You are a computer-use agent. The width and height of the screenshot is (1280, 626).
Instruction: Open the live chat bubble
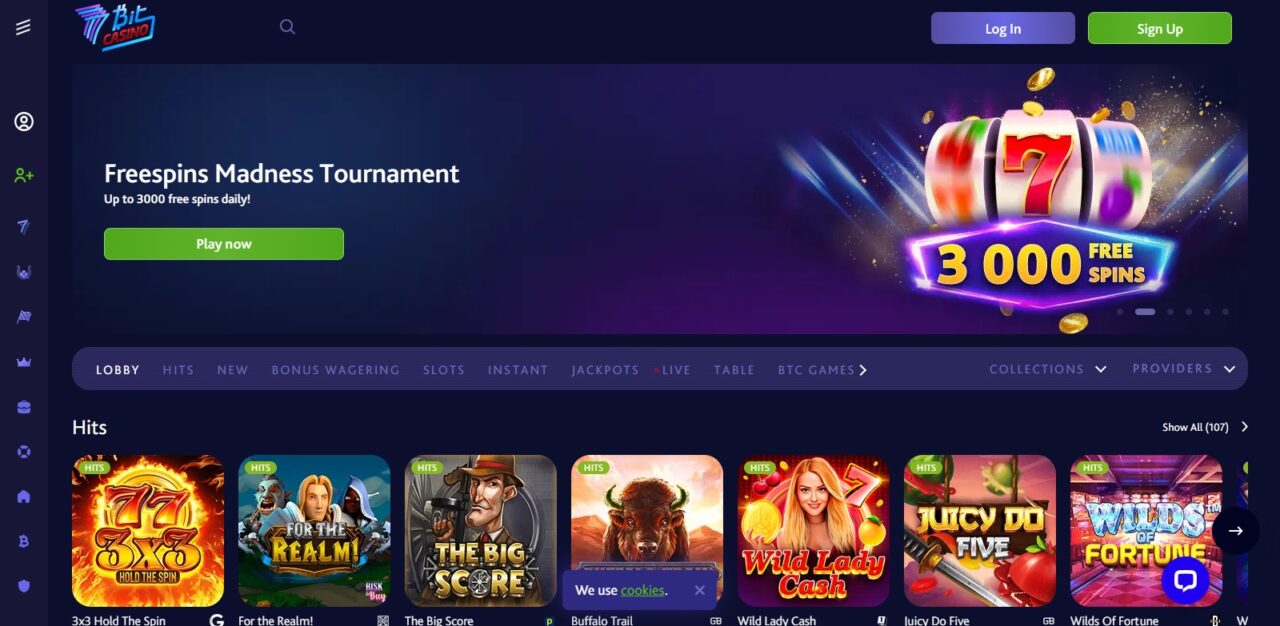click(x=1185, y=581)
